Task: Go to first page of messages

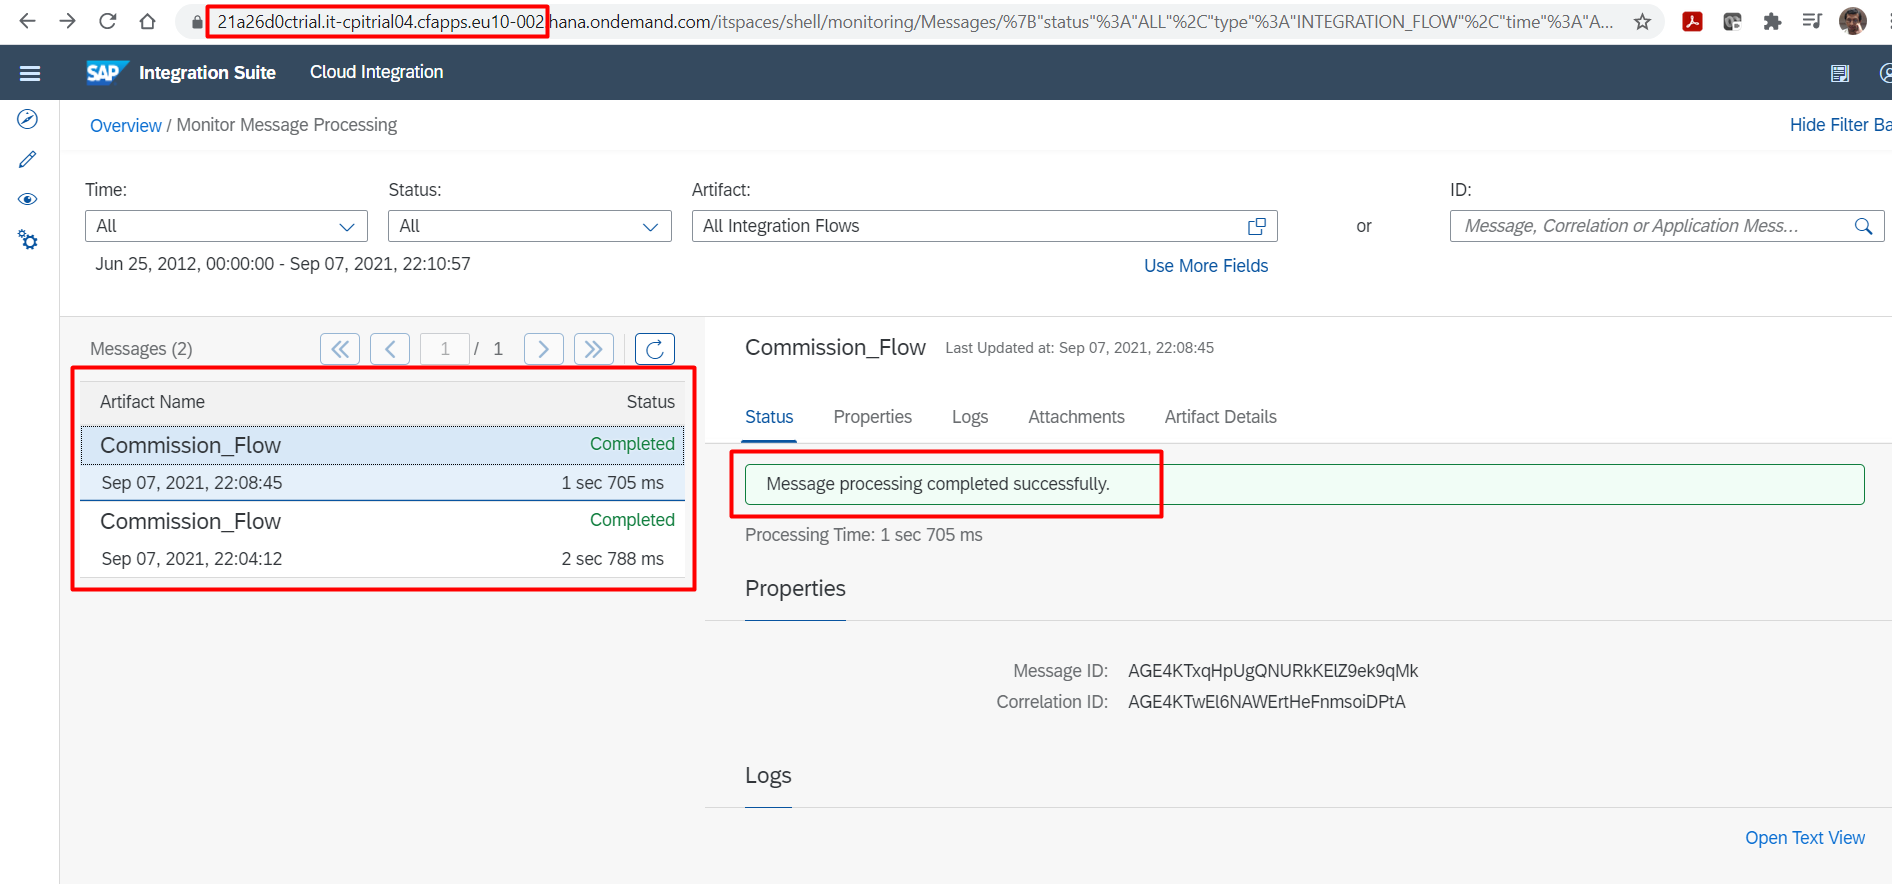Action: (x=340, y=349)
